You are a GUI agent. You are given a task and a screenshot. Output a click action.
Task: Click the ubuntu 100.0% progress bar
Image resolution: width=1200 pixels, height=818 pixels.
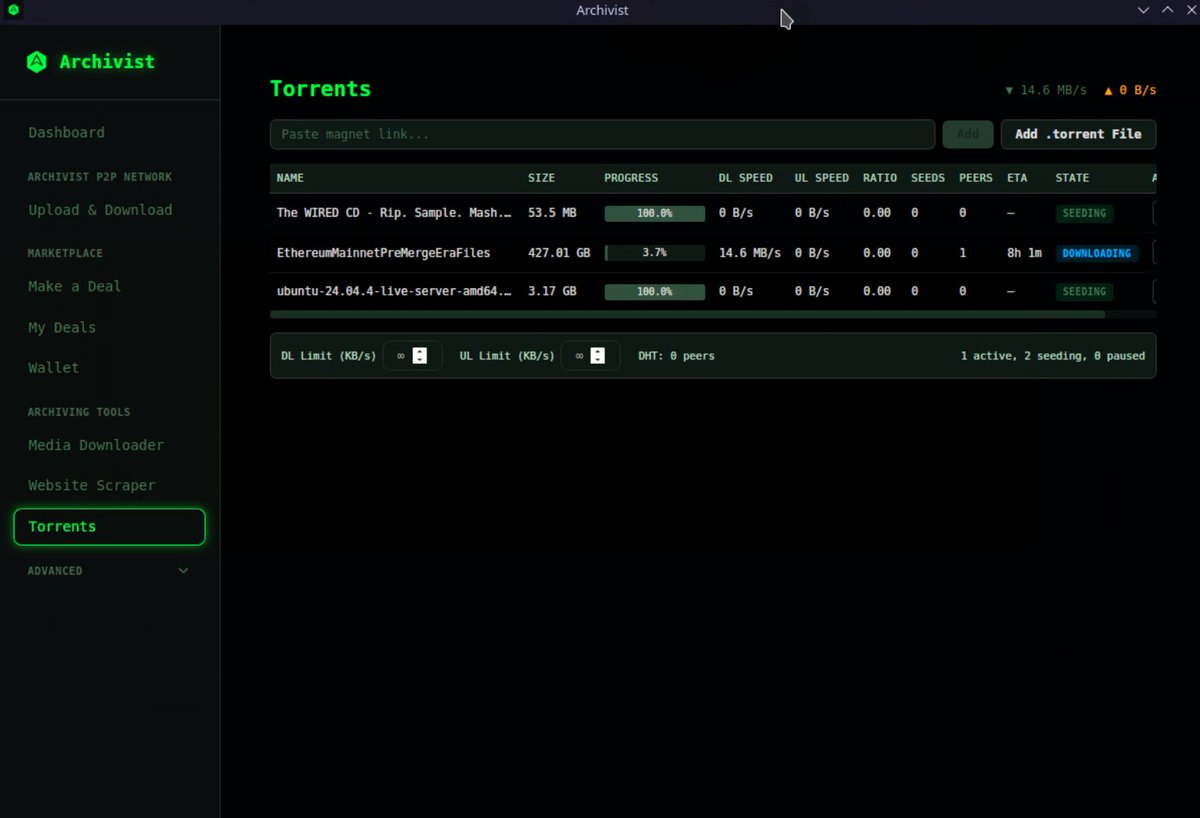click(x=655, y=292)
